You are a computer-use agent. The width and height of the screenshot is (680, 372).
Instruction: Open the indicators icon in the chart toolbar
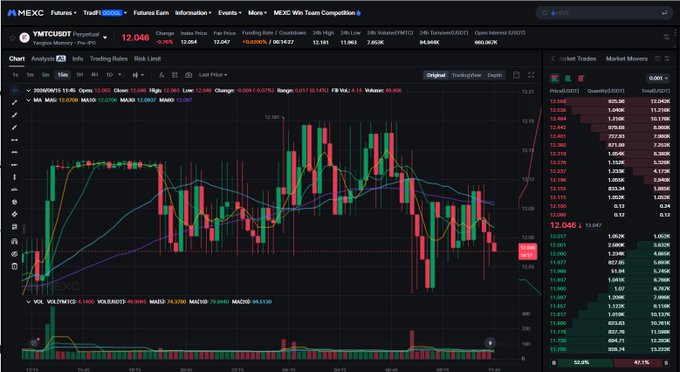point(161,75)
